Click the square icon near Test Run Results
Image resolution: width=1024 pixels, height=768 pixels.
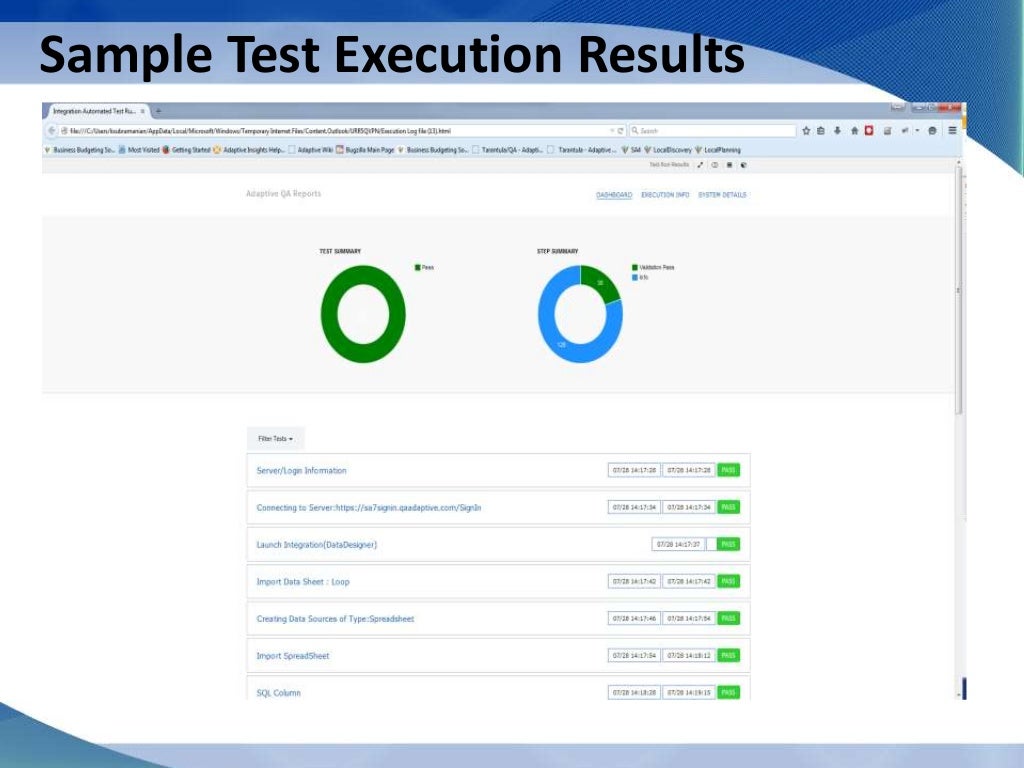point(729,165)
